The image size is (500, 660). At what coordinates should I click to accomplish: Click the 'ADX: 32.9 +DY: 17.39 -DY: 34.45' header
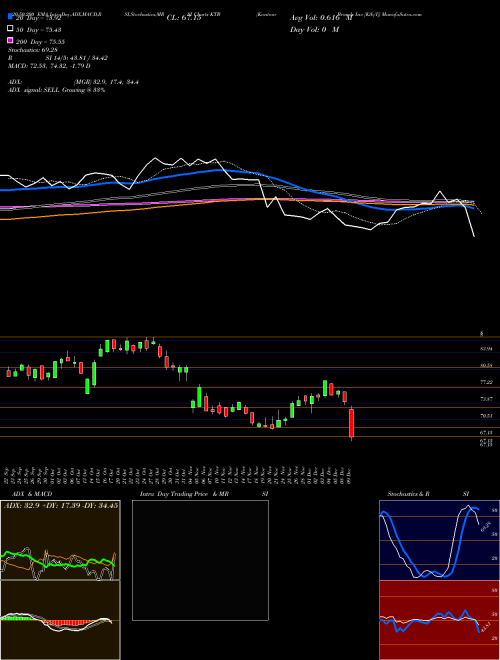tap(61, 505)
